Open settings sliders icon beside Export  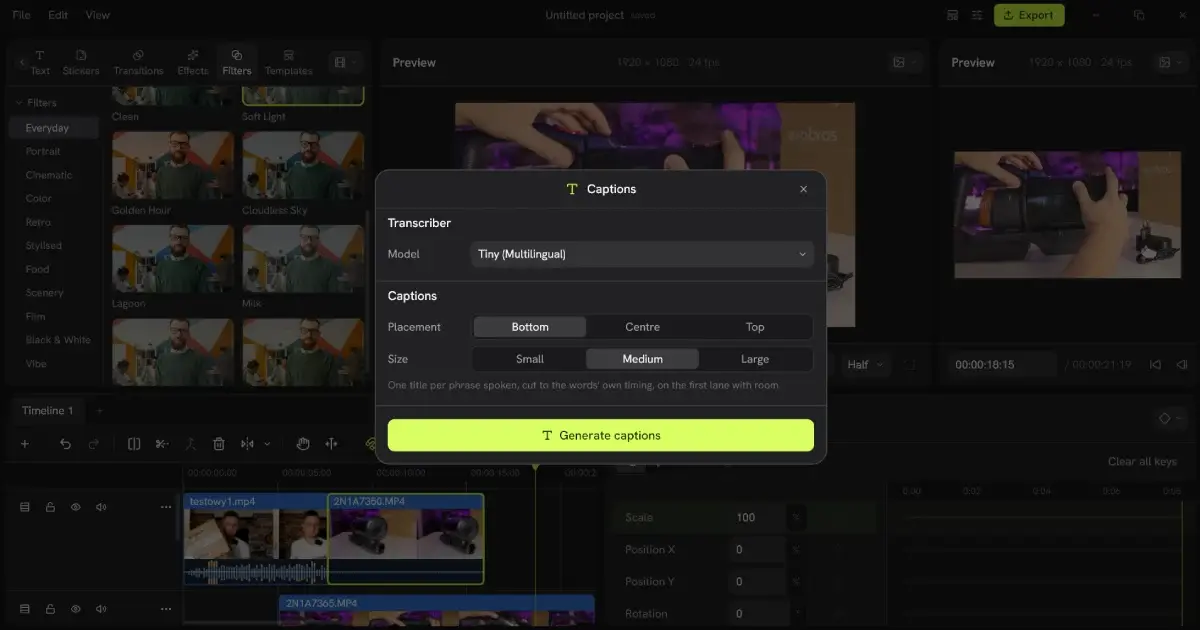click(x=976, y=15)
